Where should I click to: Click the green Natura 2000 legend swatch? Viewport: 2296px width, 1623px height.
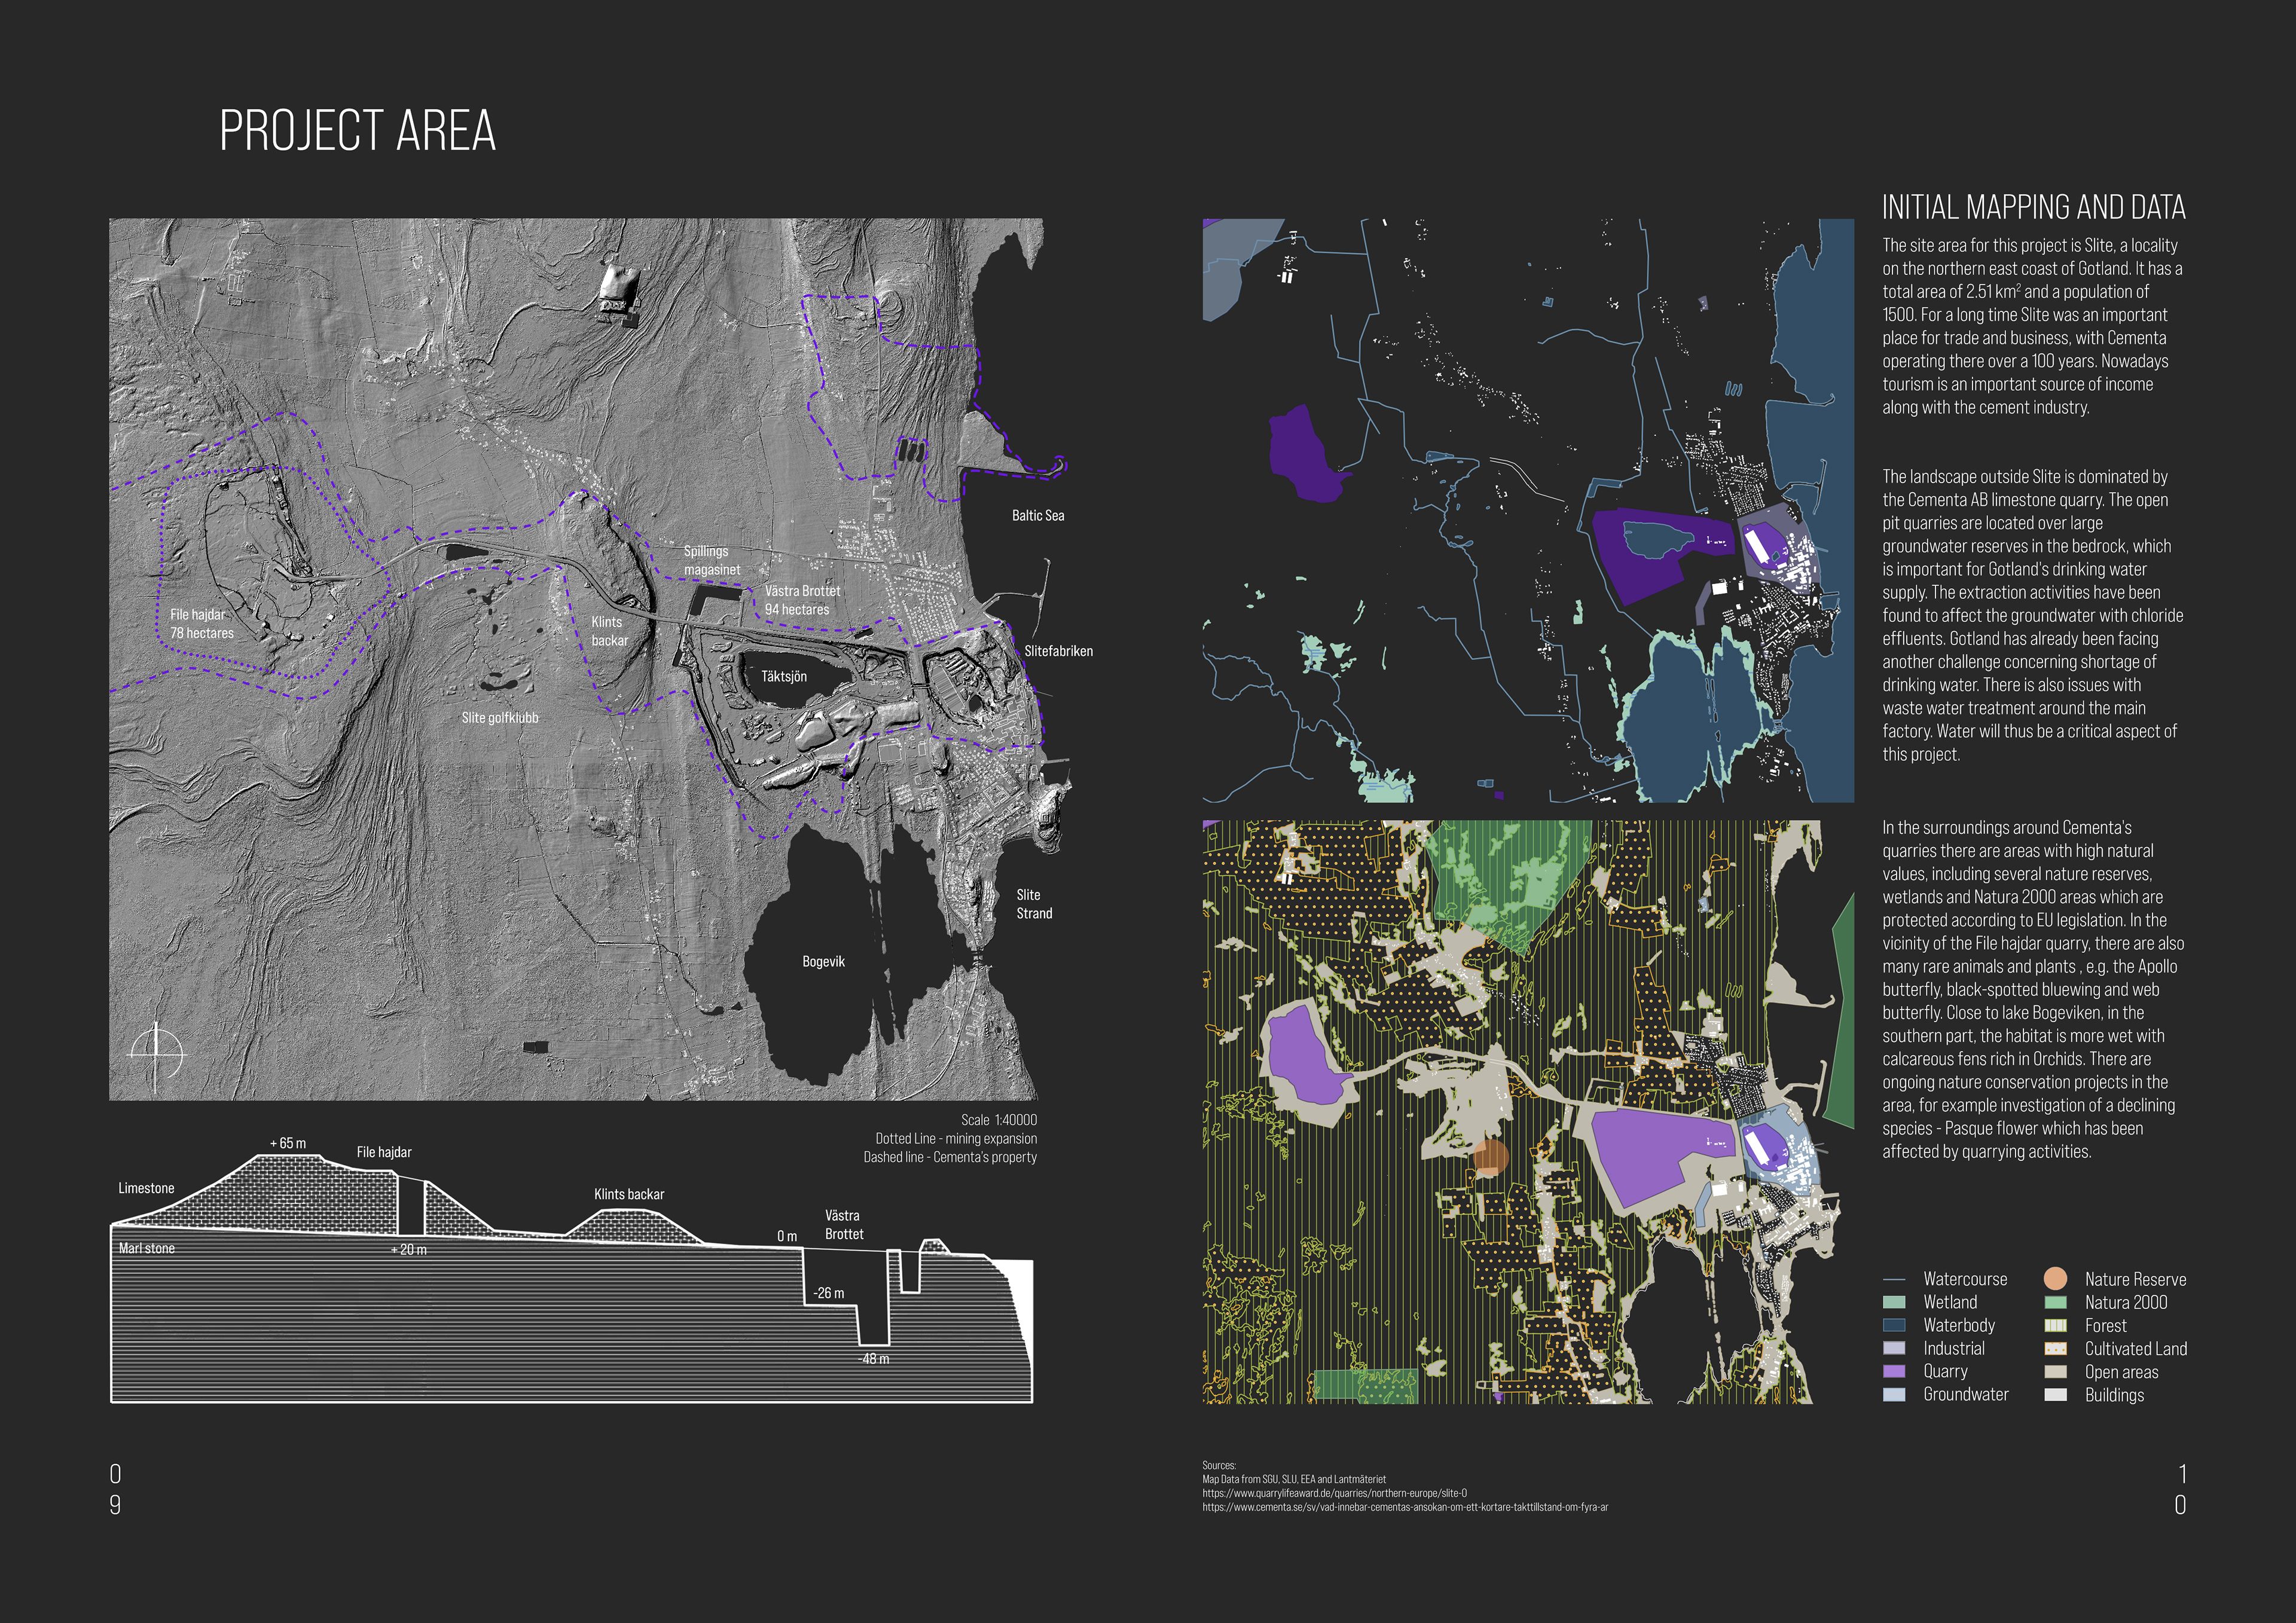click(2055, 1302)
